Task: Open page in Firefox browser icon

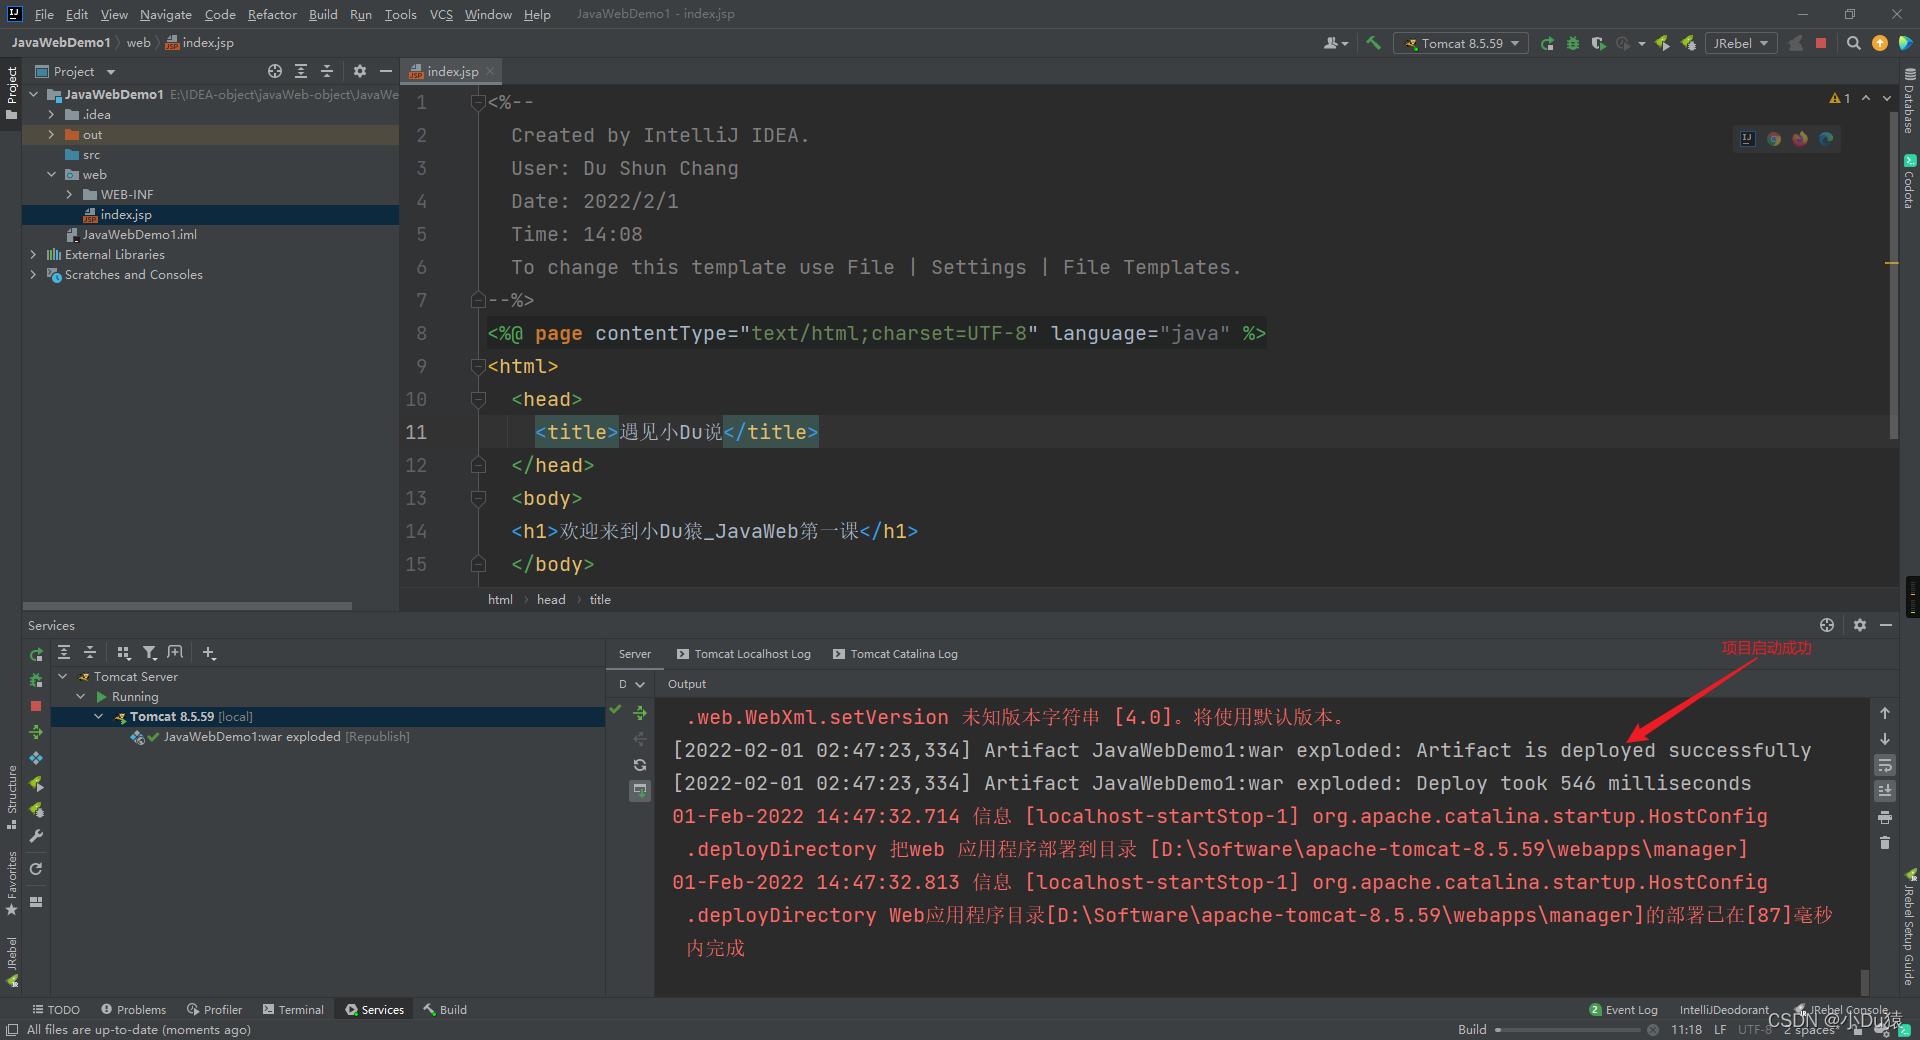Action: point(1800,139)
